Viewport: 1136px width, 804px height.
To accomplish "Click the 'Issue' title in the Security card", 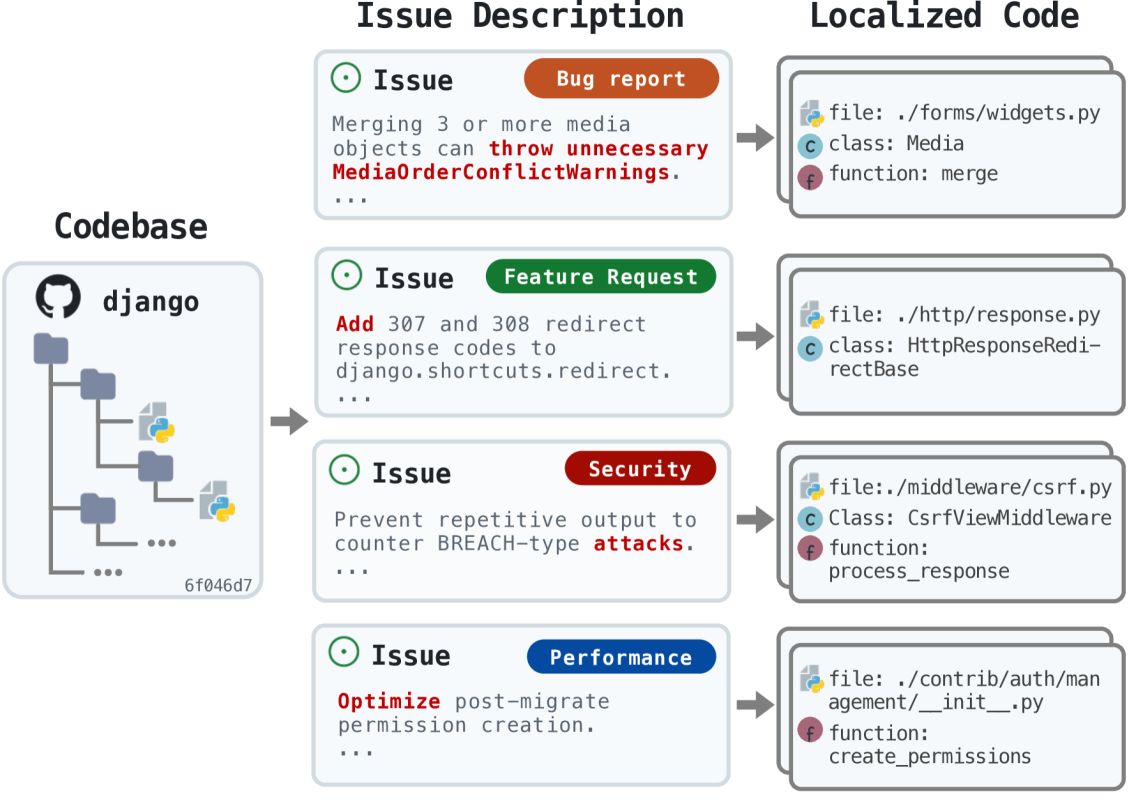I will click(x=412, y=473).
